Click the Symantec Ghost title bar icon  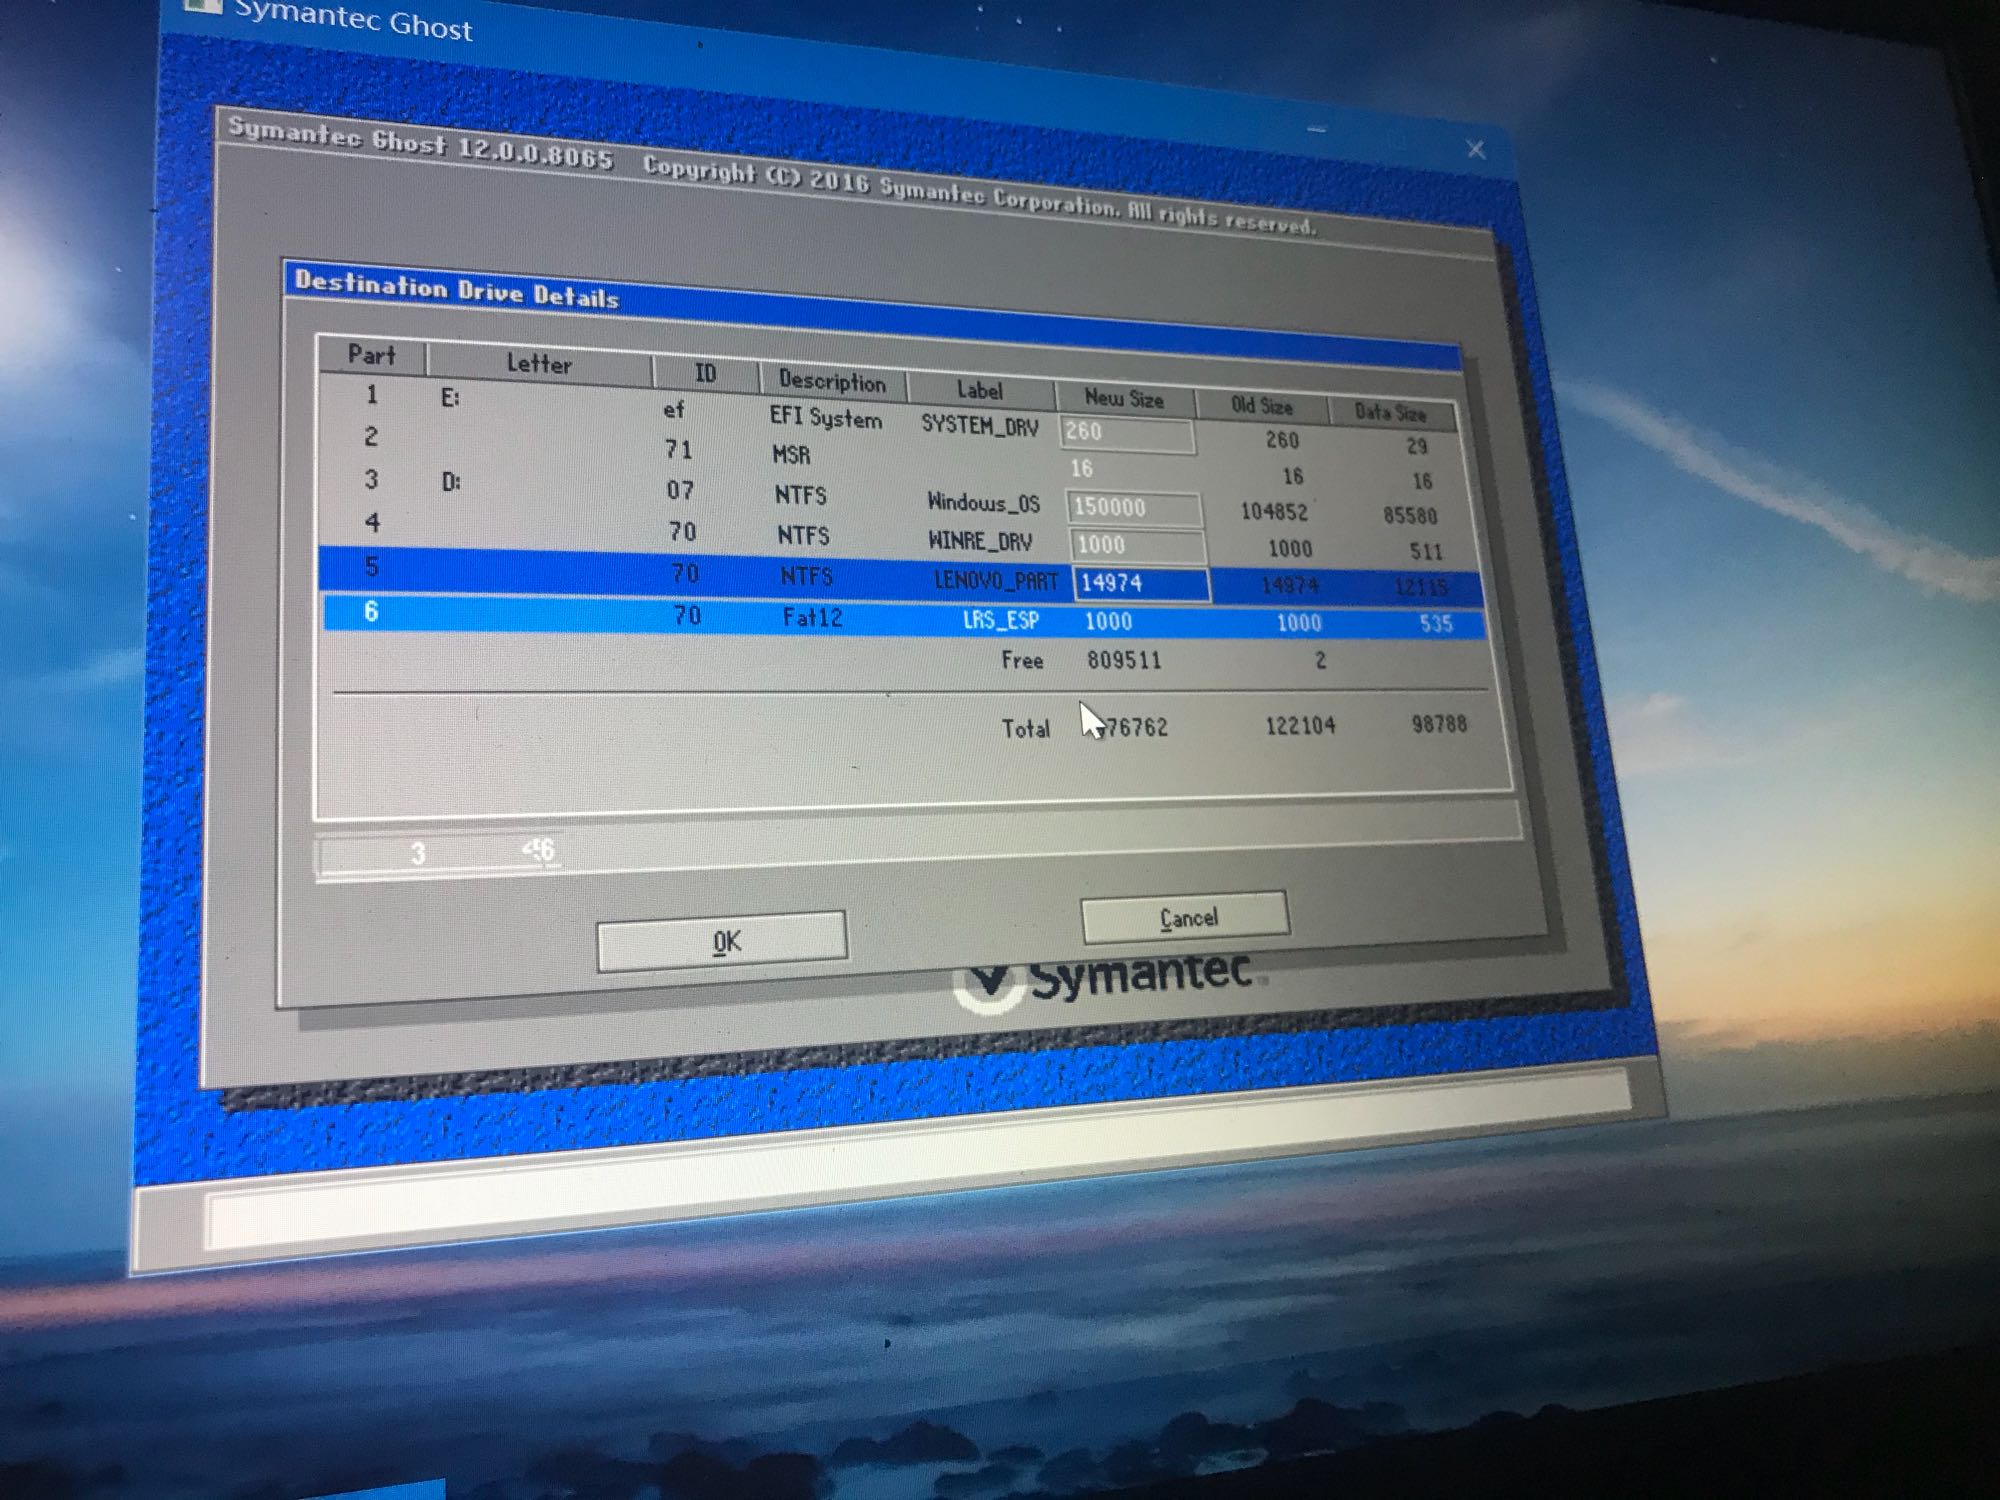[203, 5]
